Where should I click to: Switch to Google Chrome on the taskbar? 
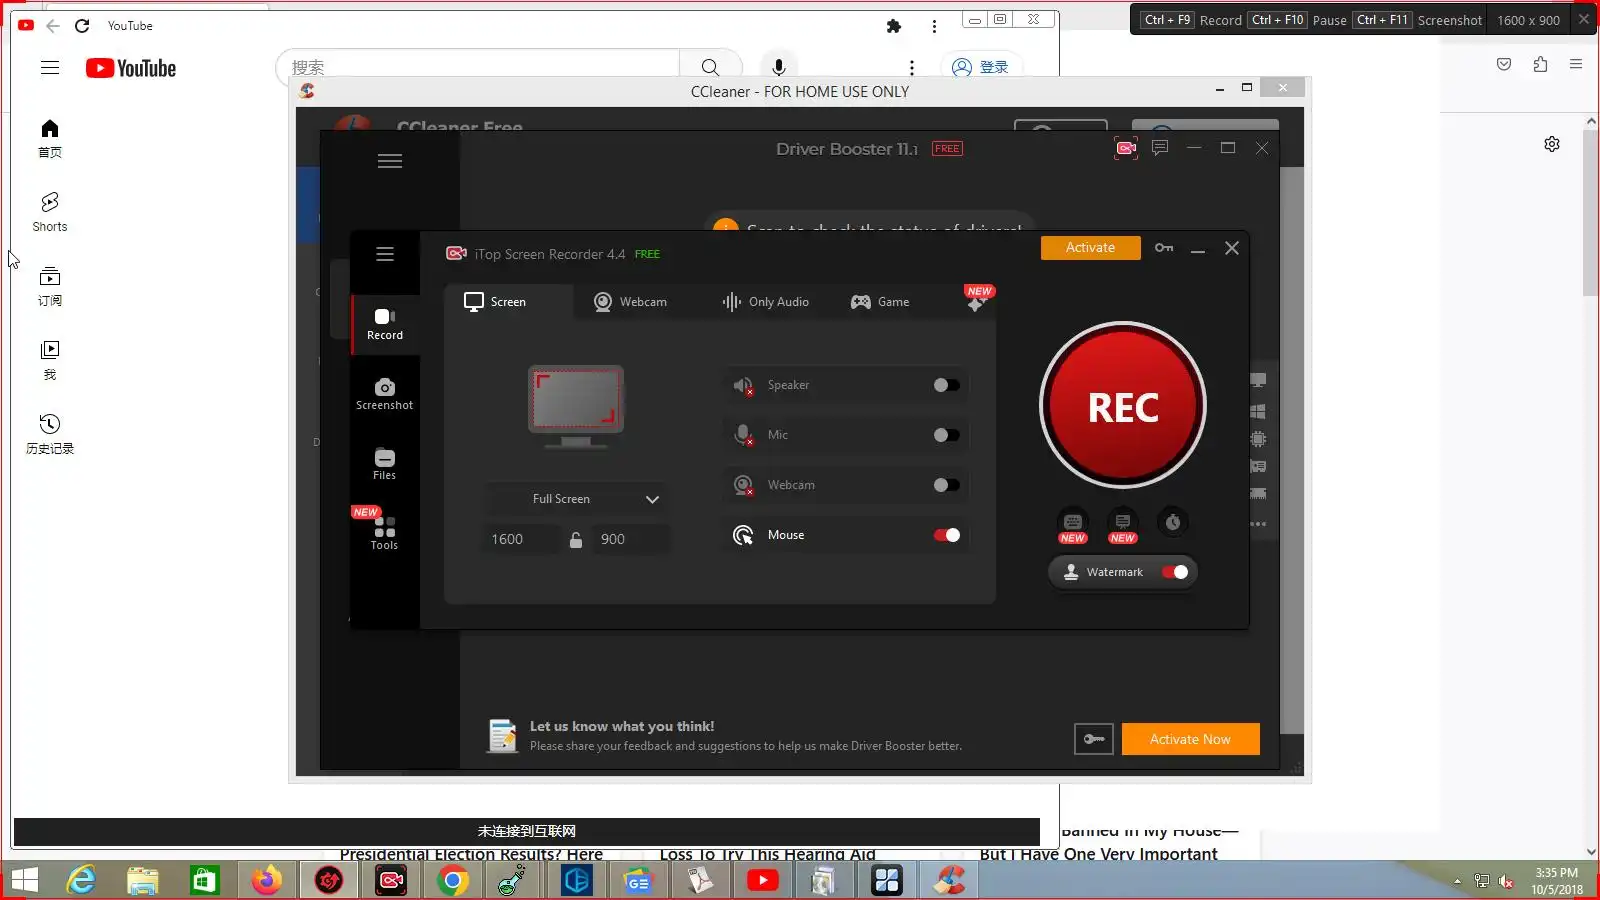coord(453,880)
